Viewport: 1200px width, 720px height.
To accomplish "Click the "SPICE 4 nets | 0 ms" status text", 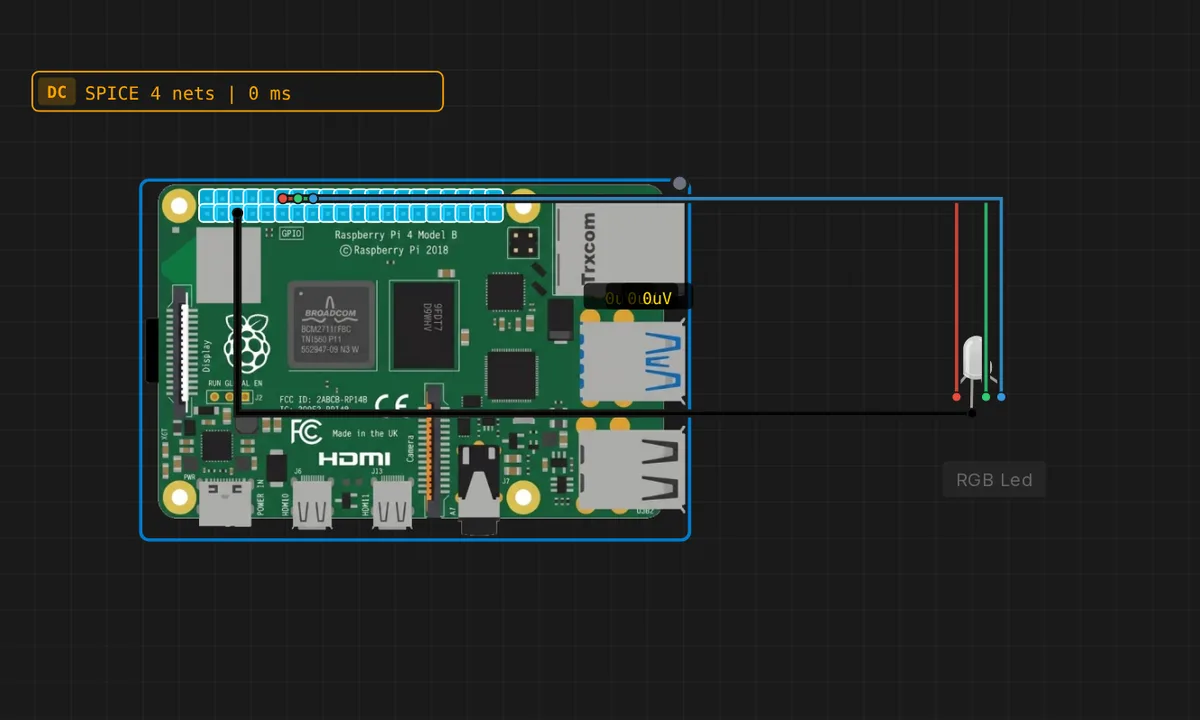I will (188, 93).
